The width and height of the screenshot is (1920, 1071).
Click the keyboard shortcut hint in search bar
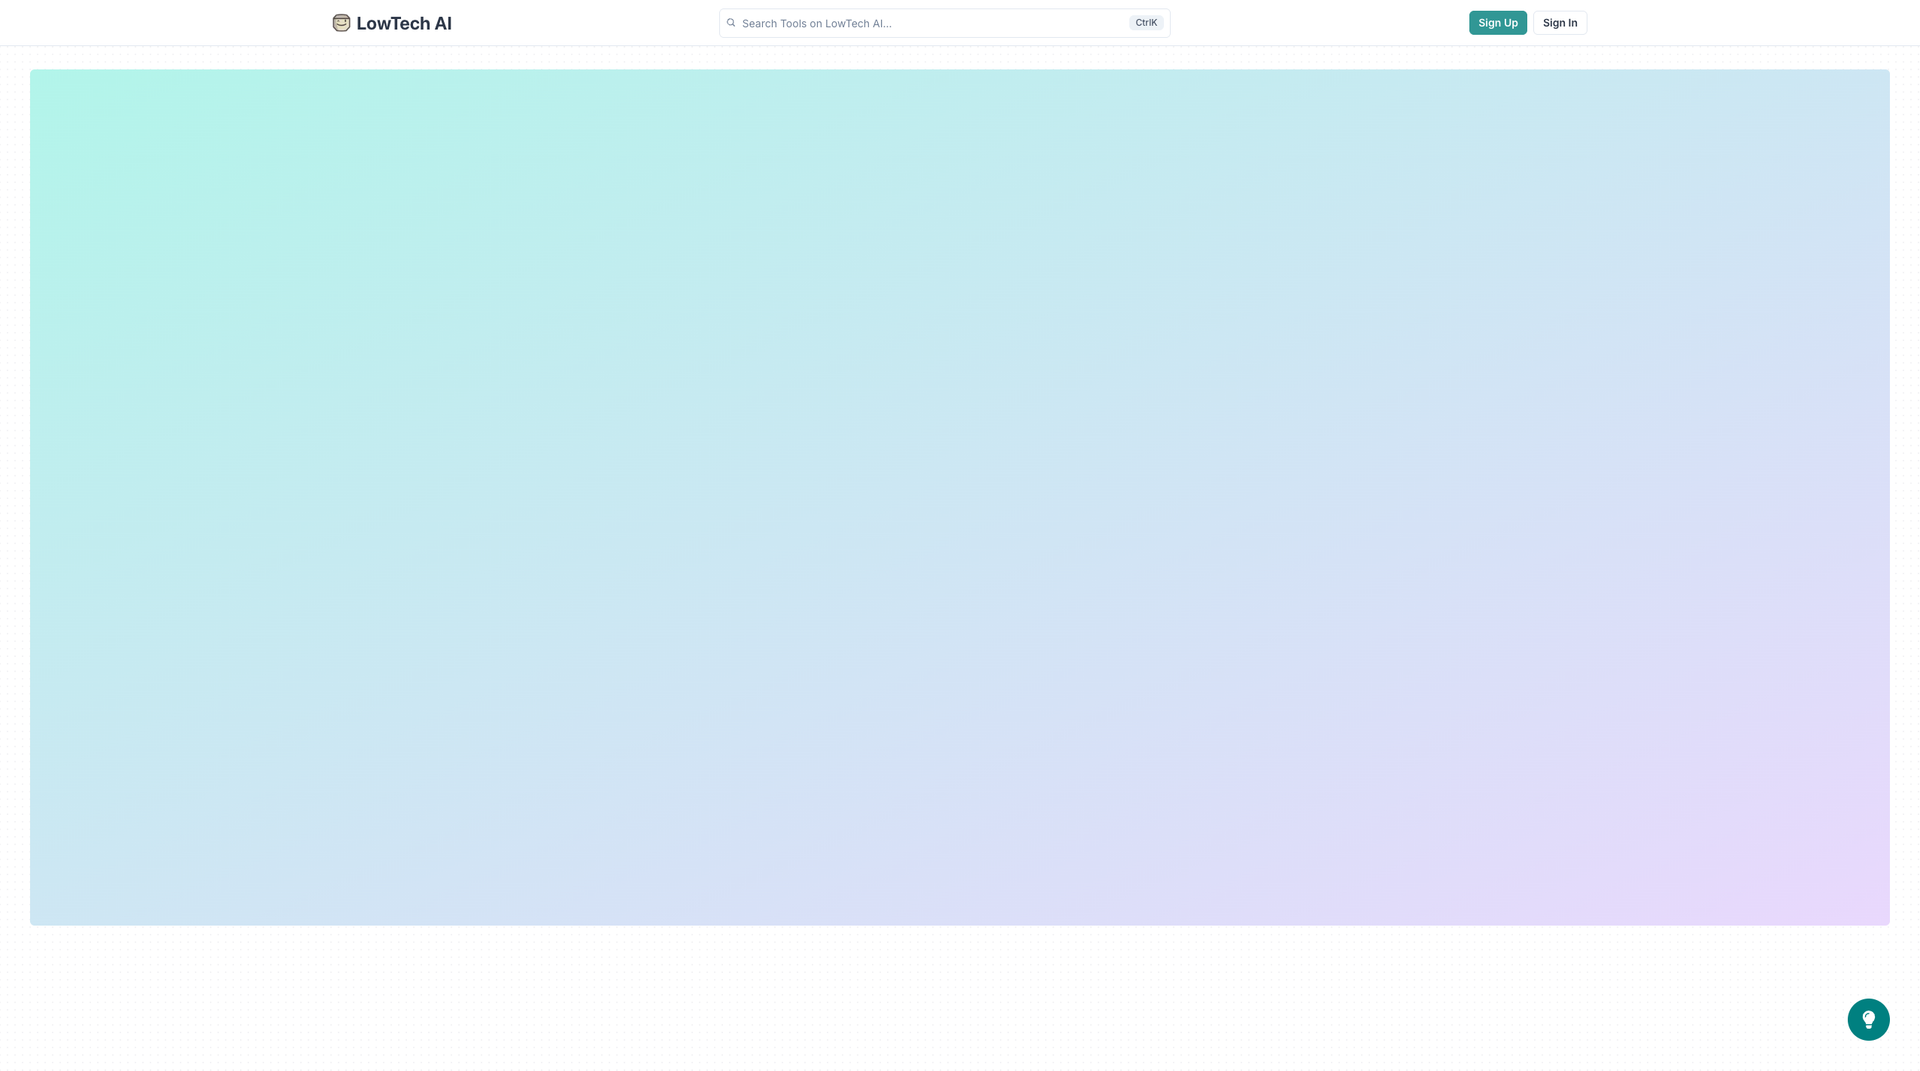point(1146,23)
